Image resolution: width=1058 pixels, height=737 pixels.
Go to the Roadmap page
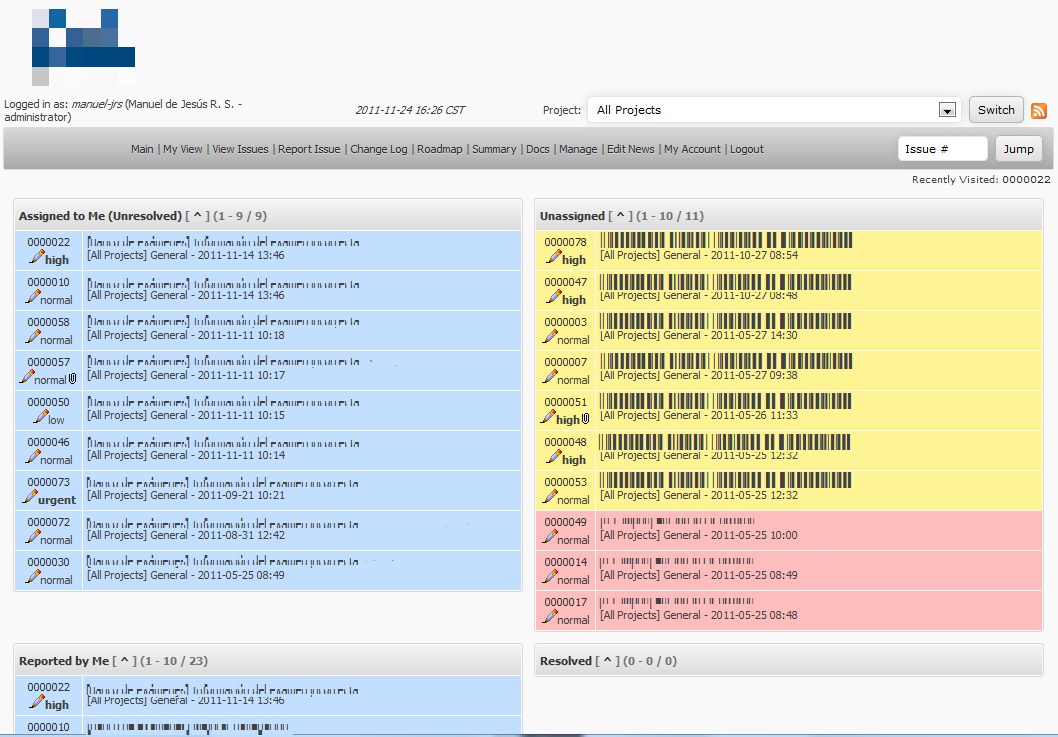click(x=440, y=149)
